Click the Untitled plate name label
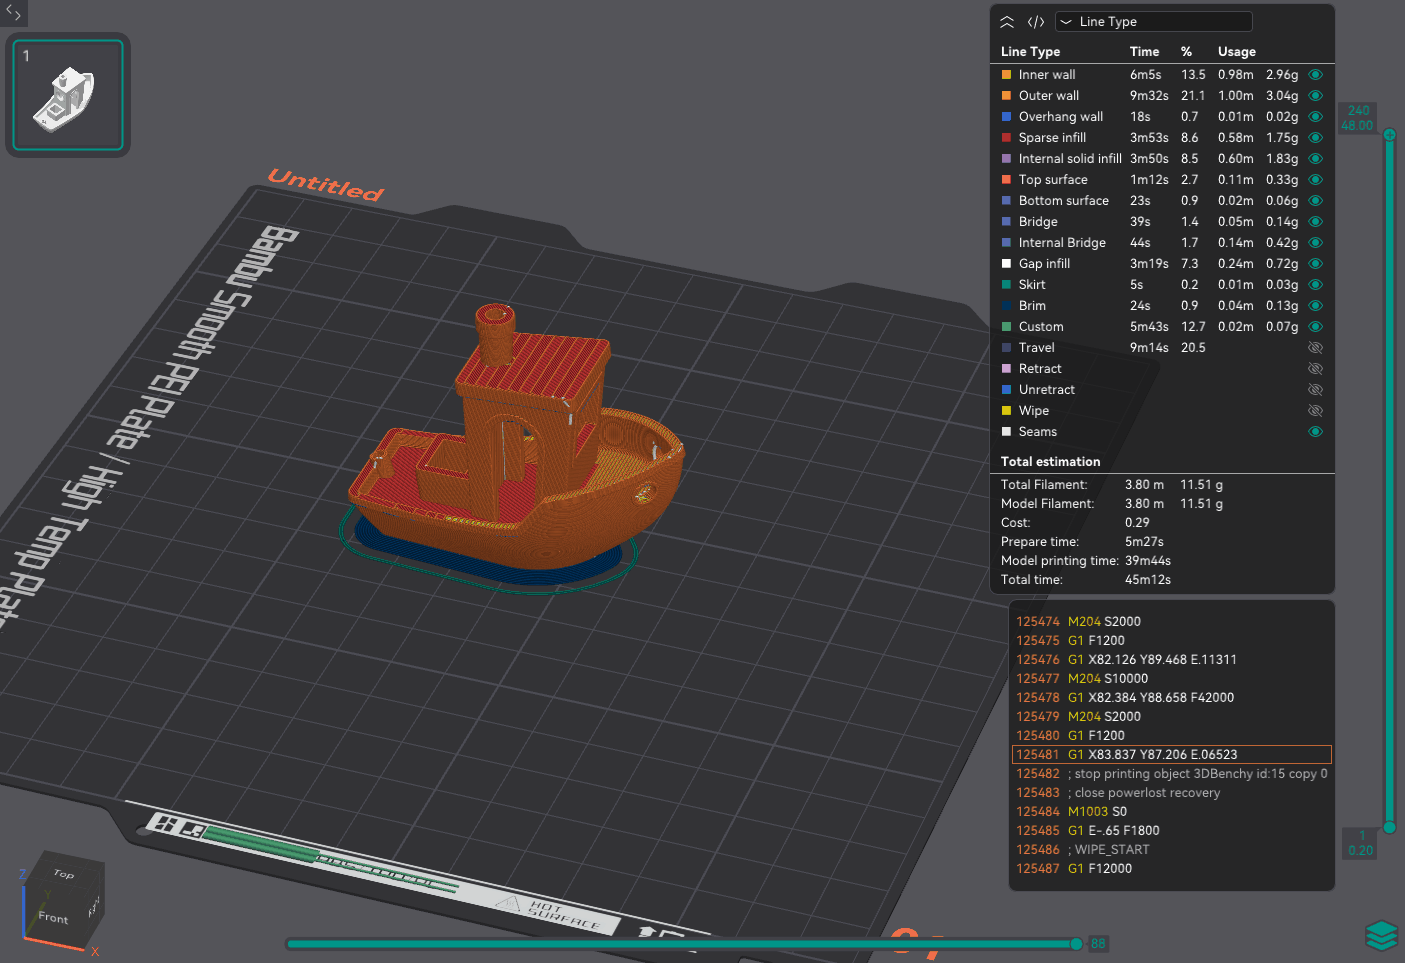The image size is (1405, 963). point(326,185)
